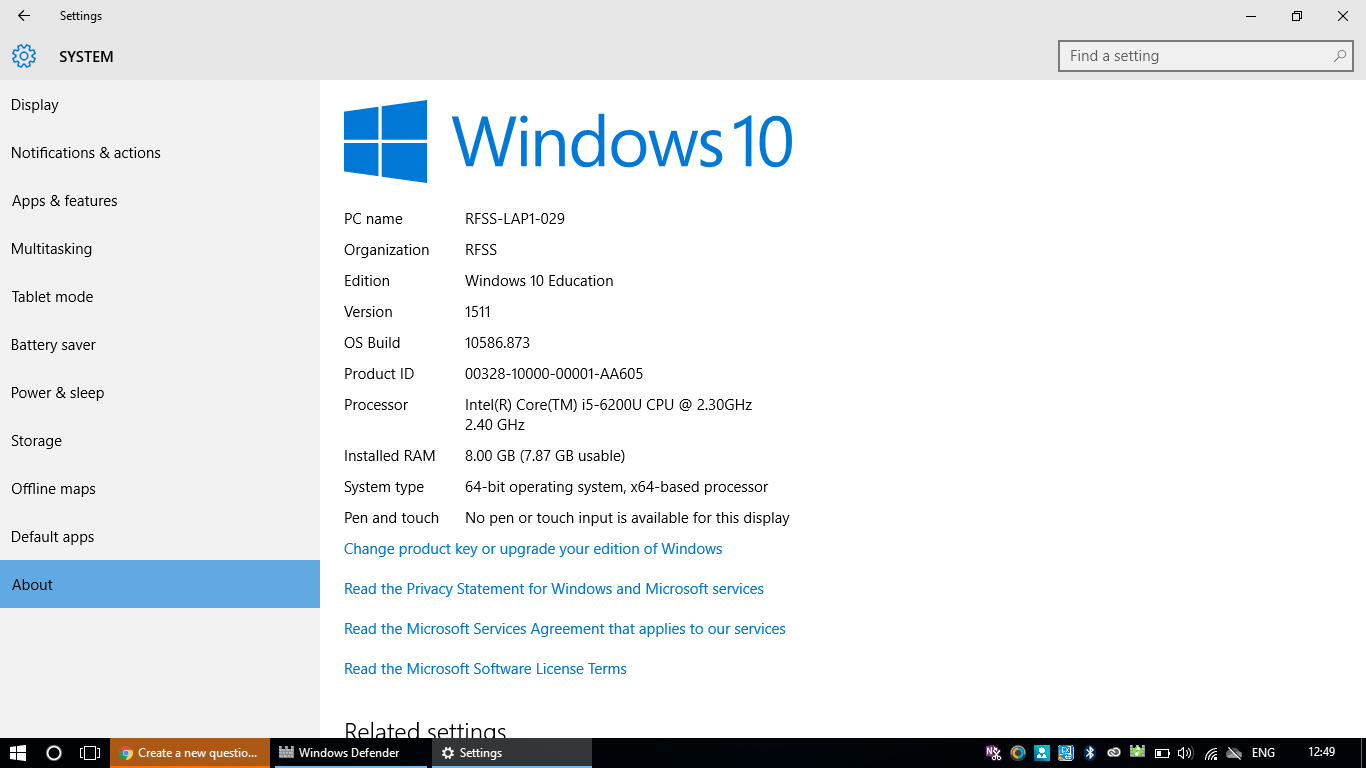1366x768 pixels.
Task: Close the Settings window
Action: click(x=1343, y=16)
